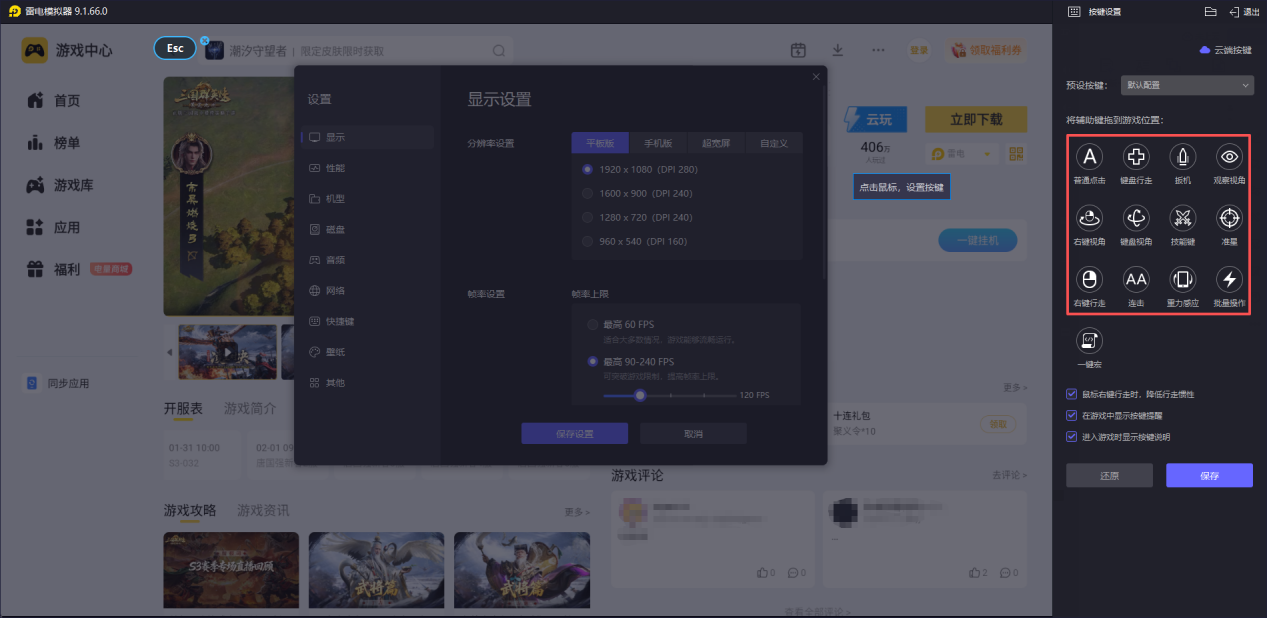The height and width of the screenshot is (618, 1267).
Task: Open the 其他 settings category
Action: [367, 383]
